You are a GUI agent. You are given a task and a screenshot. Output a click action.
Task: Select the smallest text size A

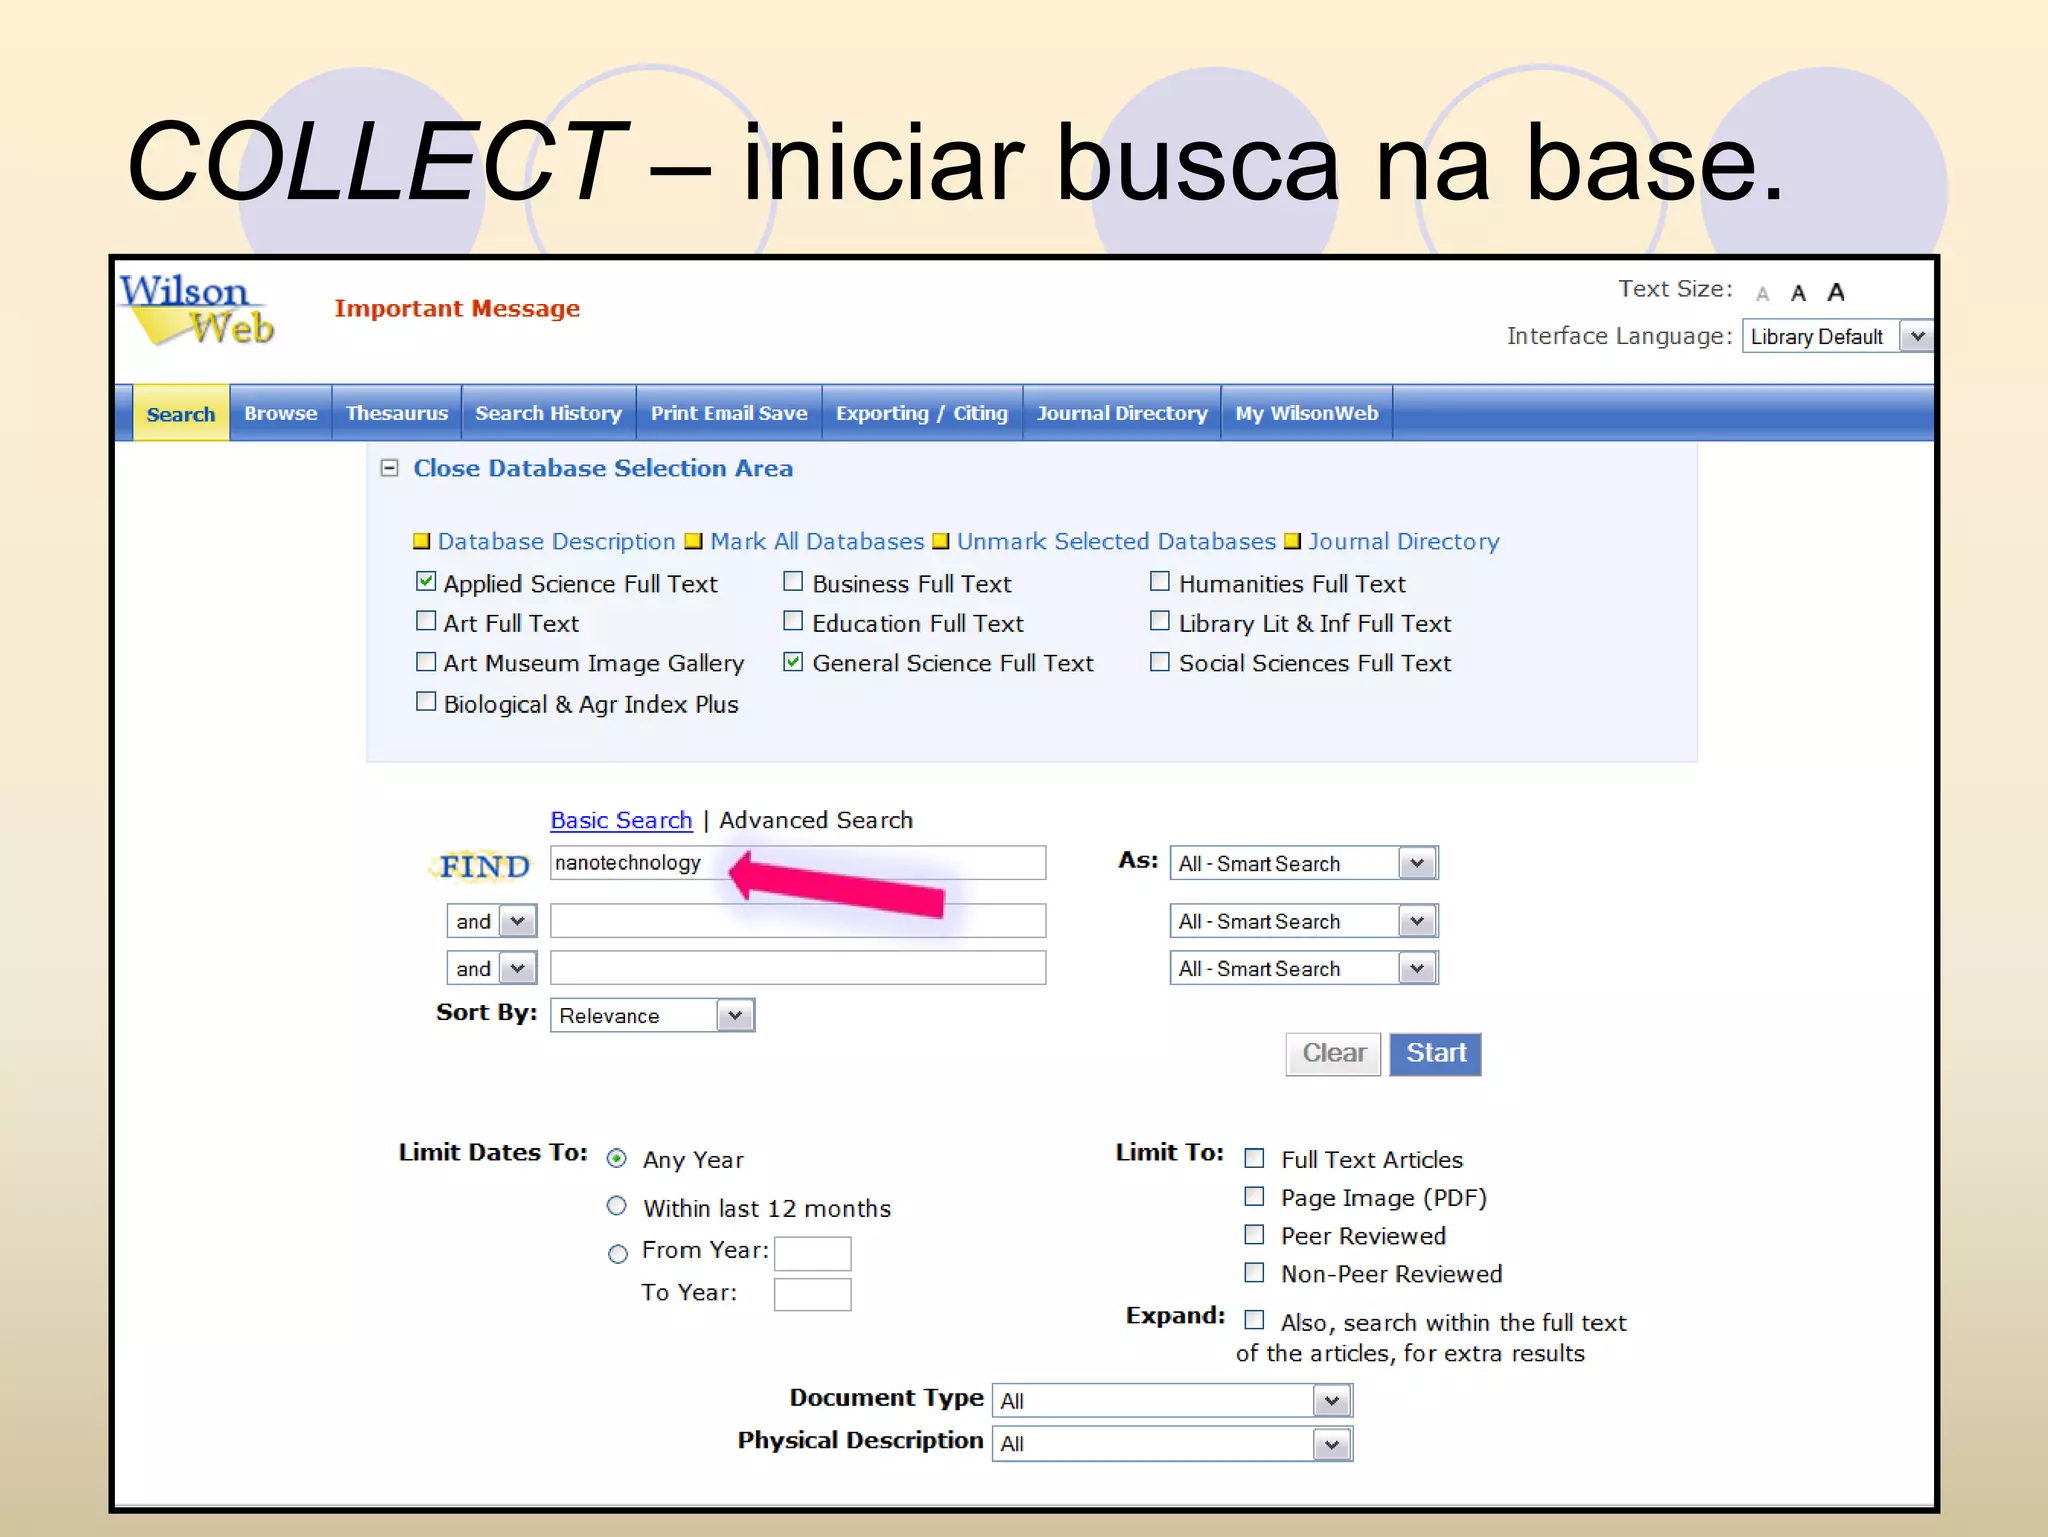click(x=1763, y=294)
